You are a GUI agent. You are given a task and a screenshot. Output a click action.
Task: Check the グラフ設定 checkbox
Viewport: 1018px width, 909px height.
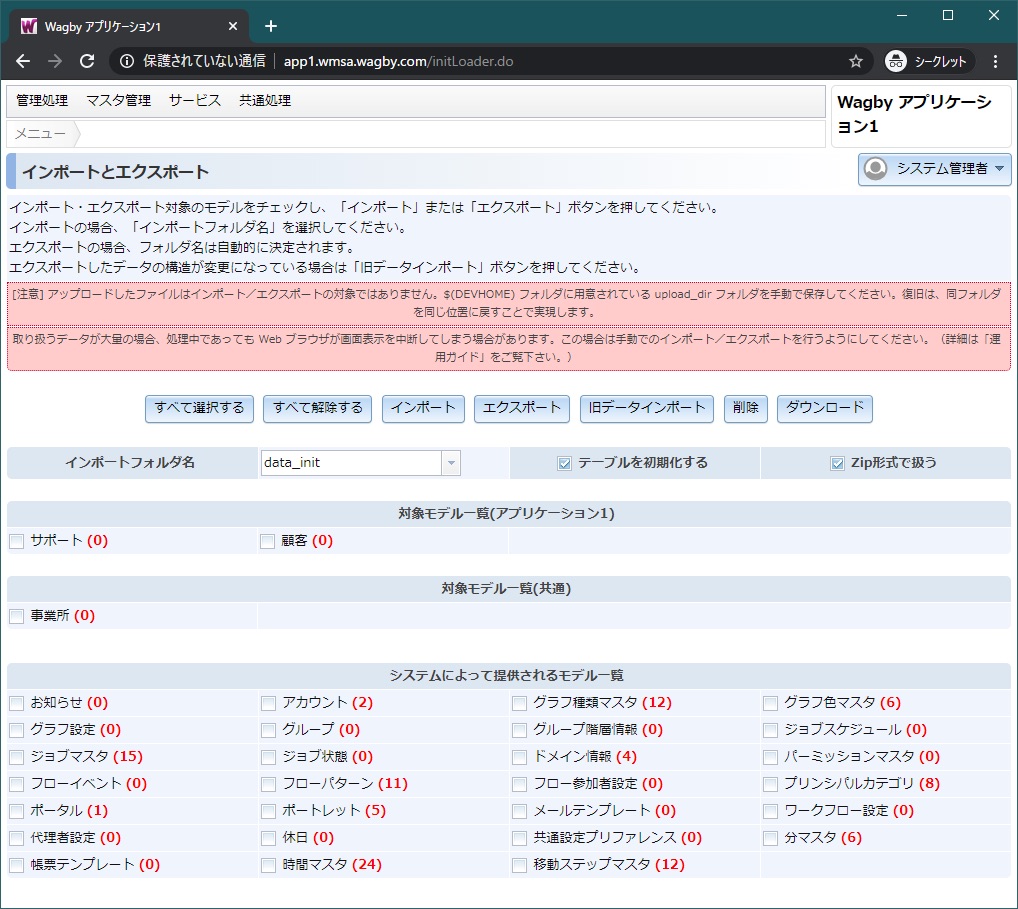click(16, 730)
